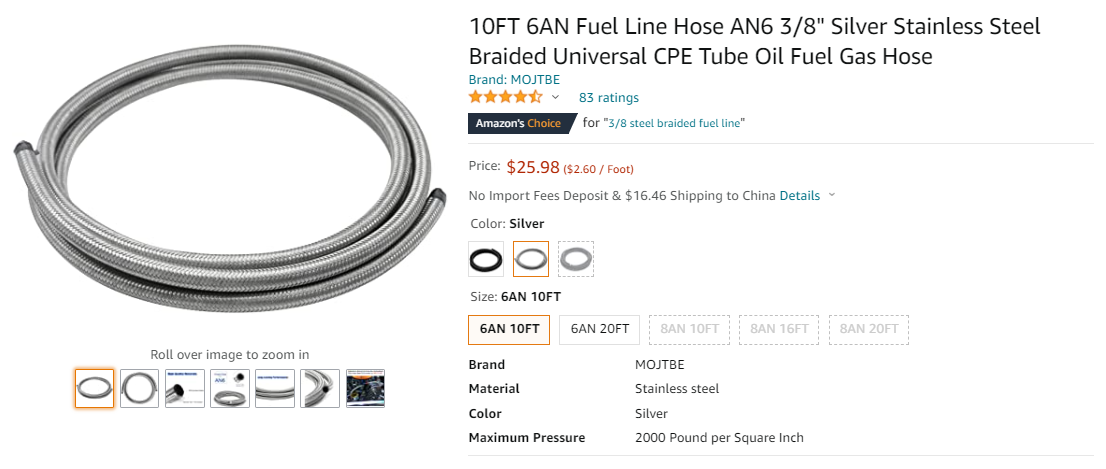Pick the 8AN 16FT size option

click(x=779, y=329)
